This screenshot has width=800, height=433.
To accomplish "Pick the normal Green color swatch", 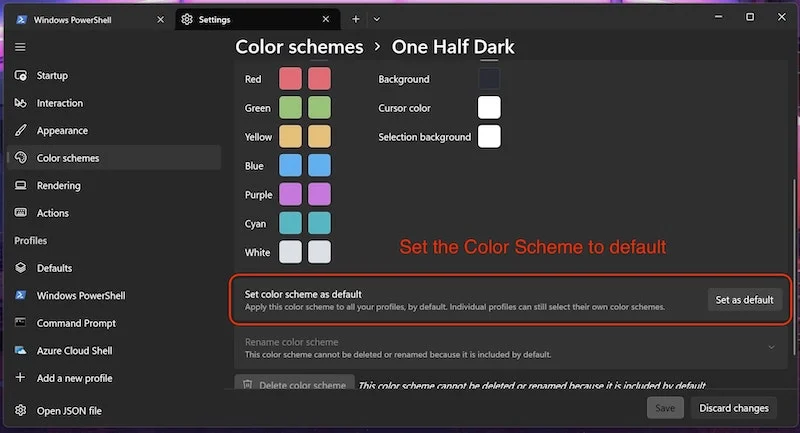I will point(290,108).
